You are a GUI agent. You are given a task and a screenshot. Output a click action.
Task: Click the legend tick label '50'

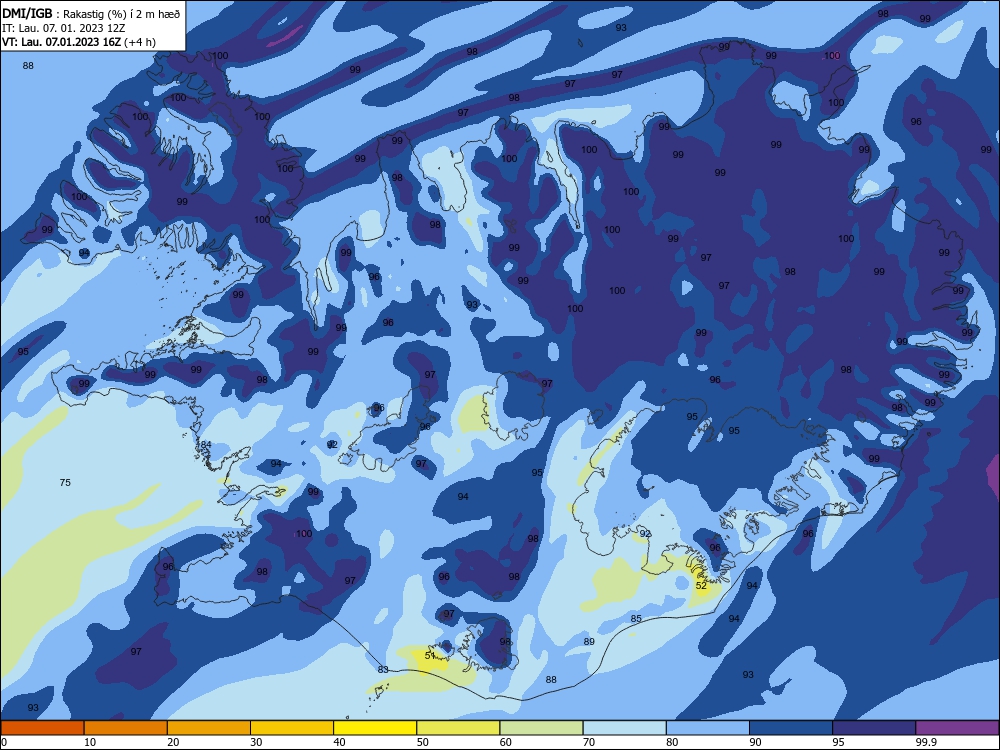[423, 742]
